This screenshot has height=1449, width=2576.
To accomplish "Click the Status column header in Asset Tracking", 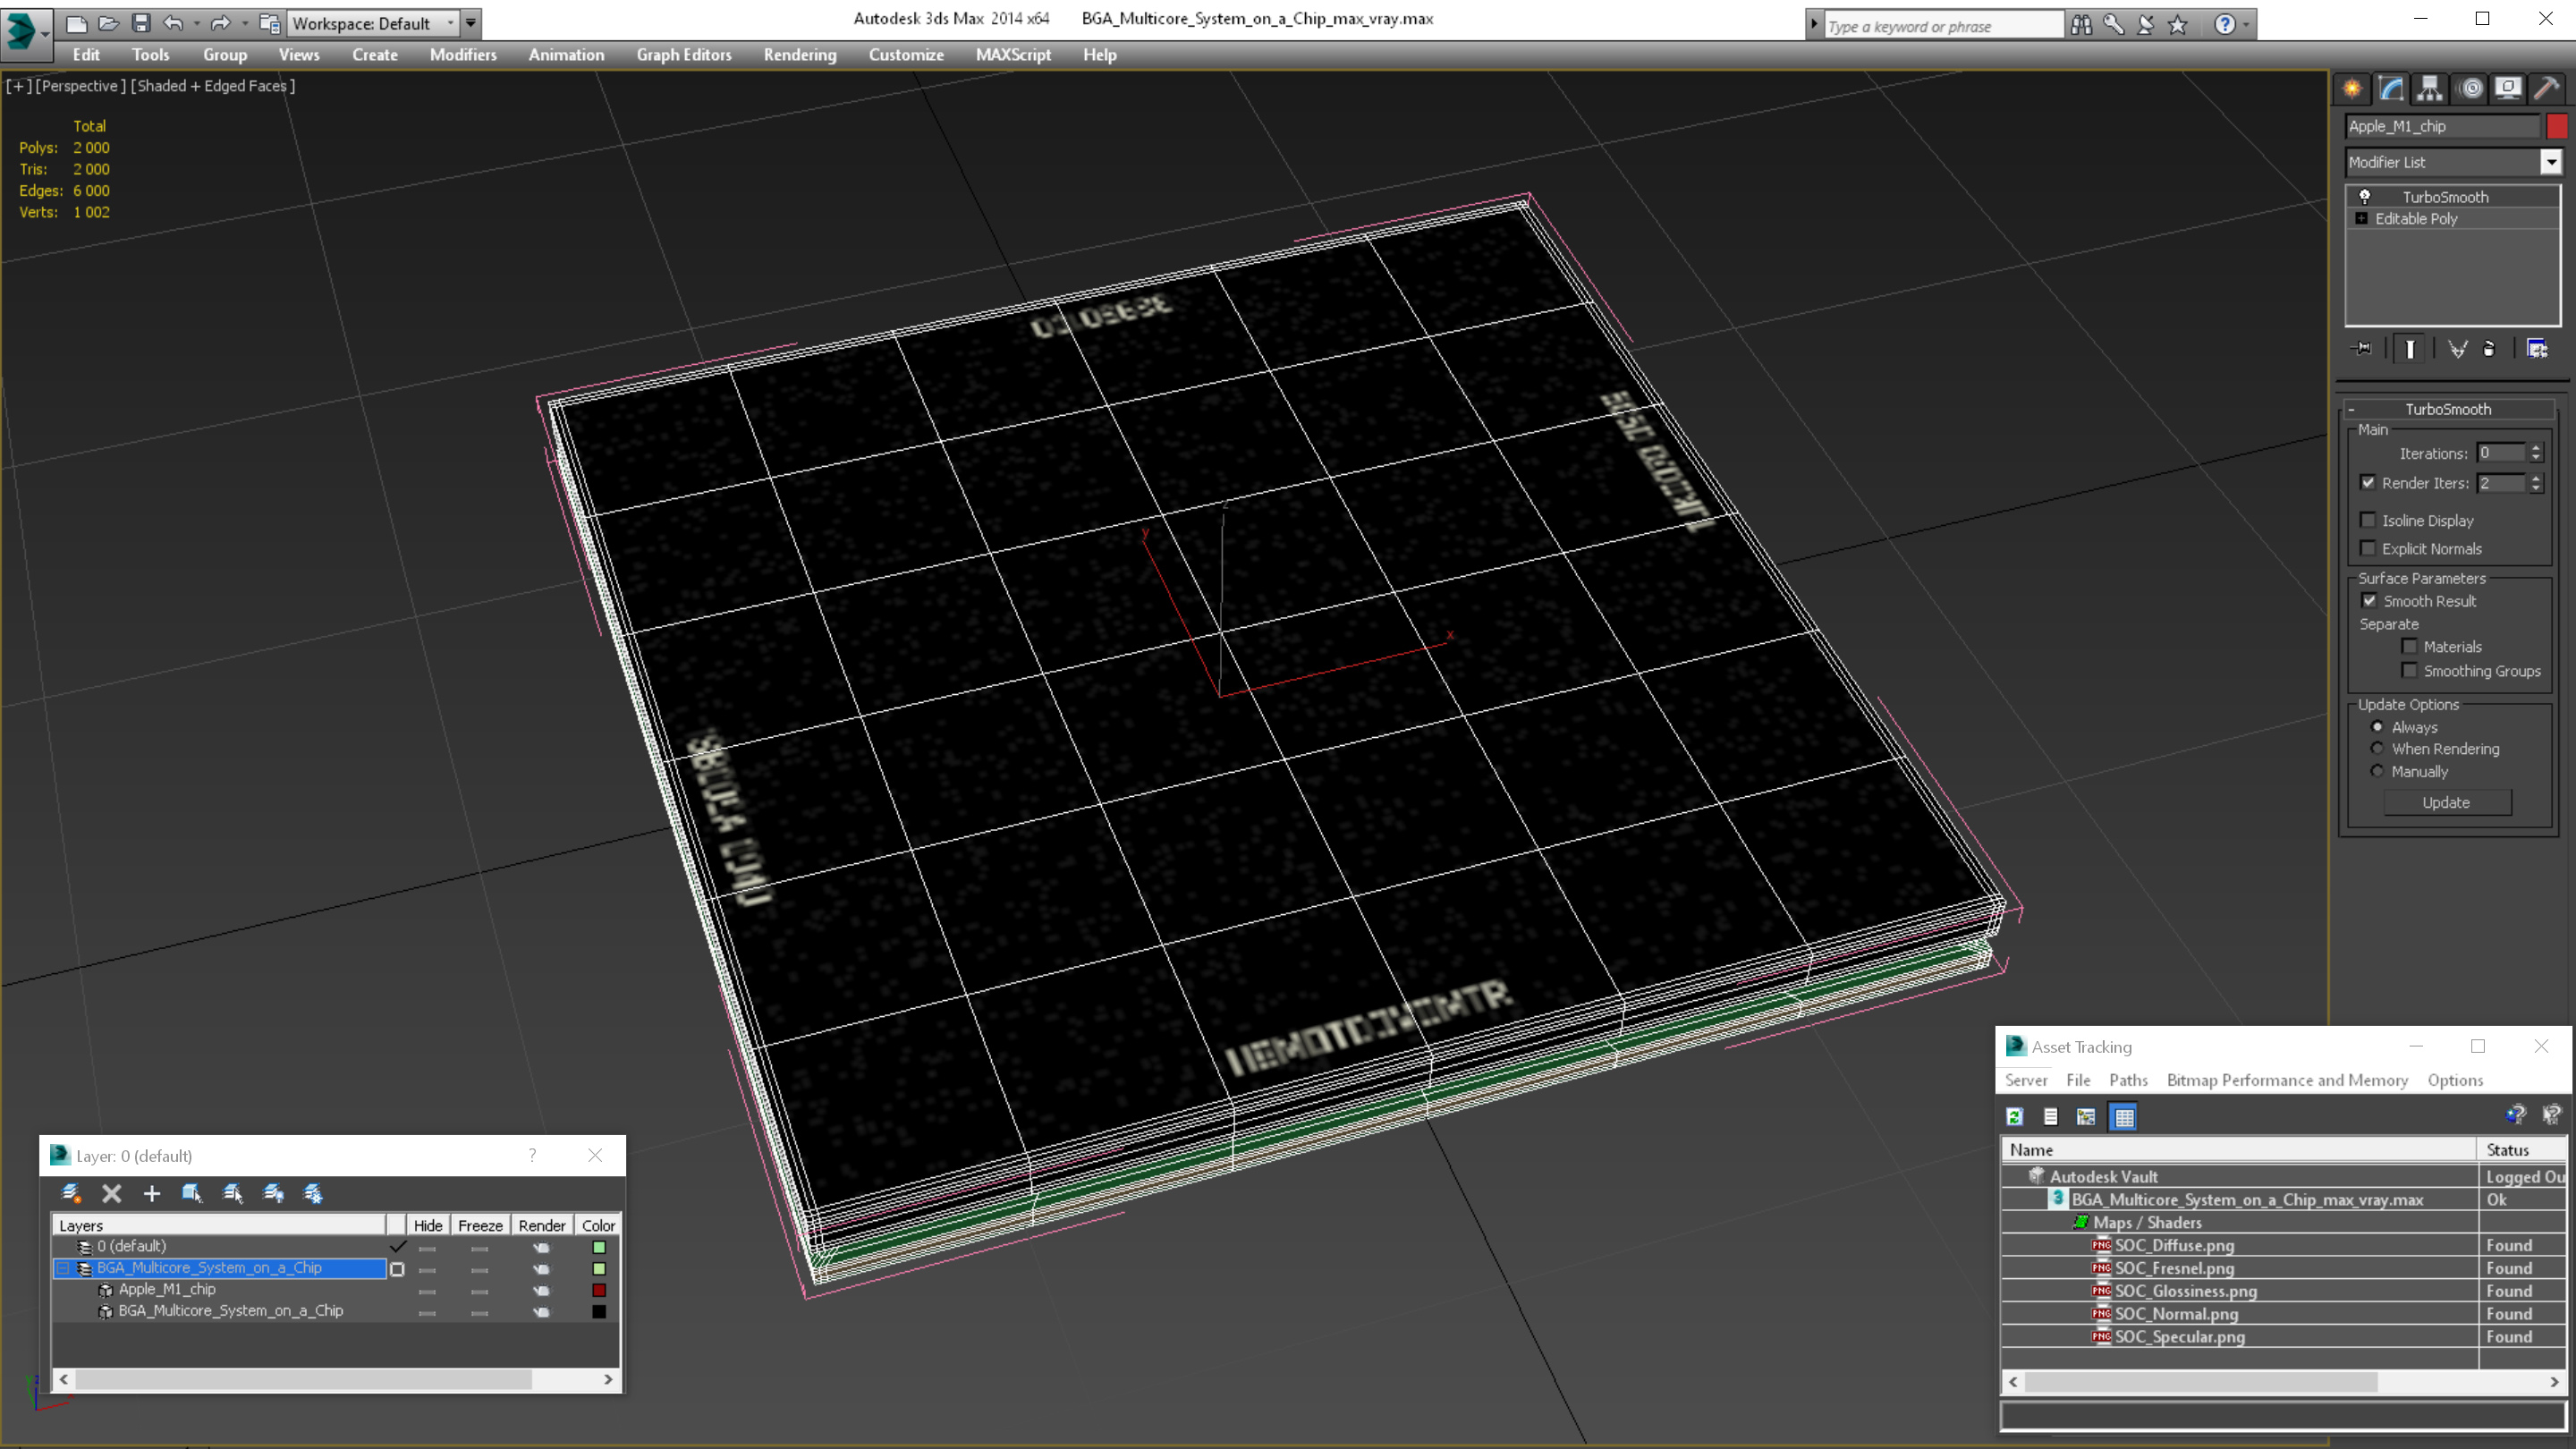I will (x=2521, y=1150).
